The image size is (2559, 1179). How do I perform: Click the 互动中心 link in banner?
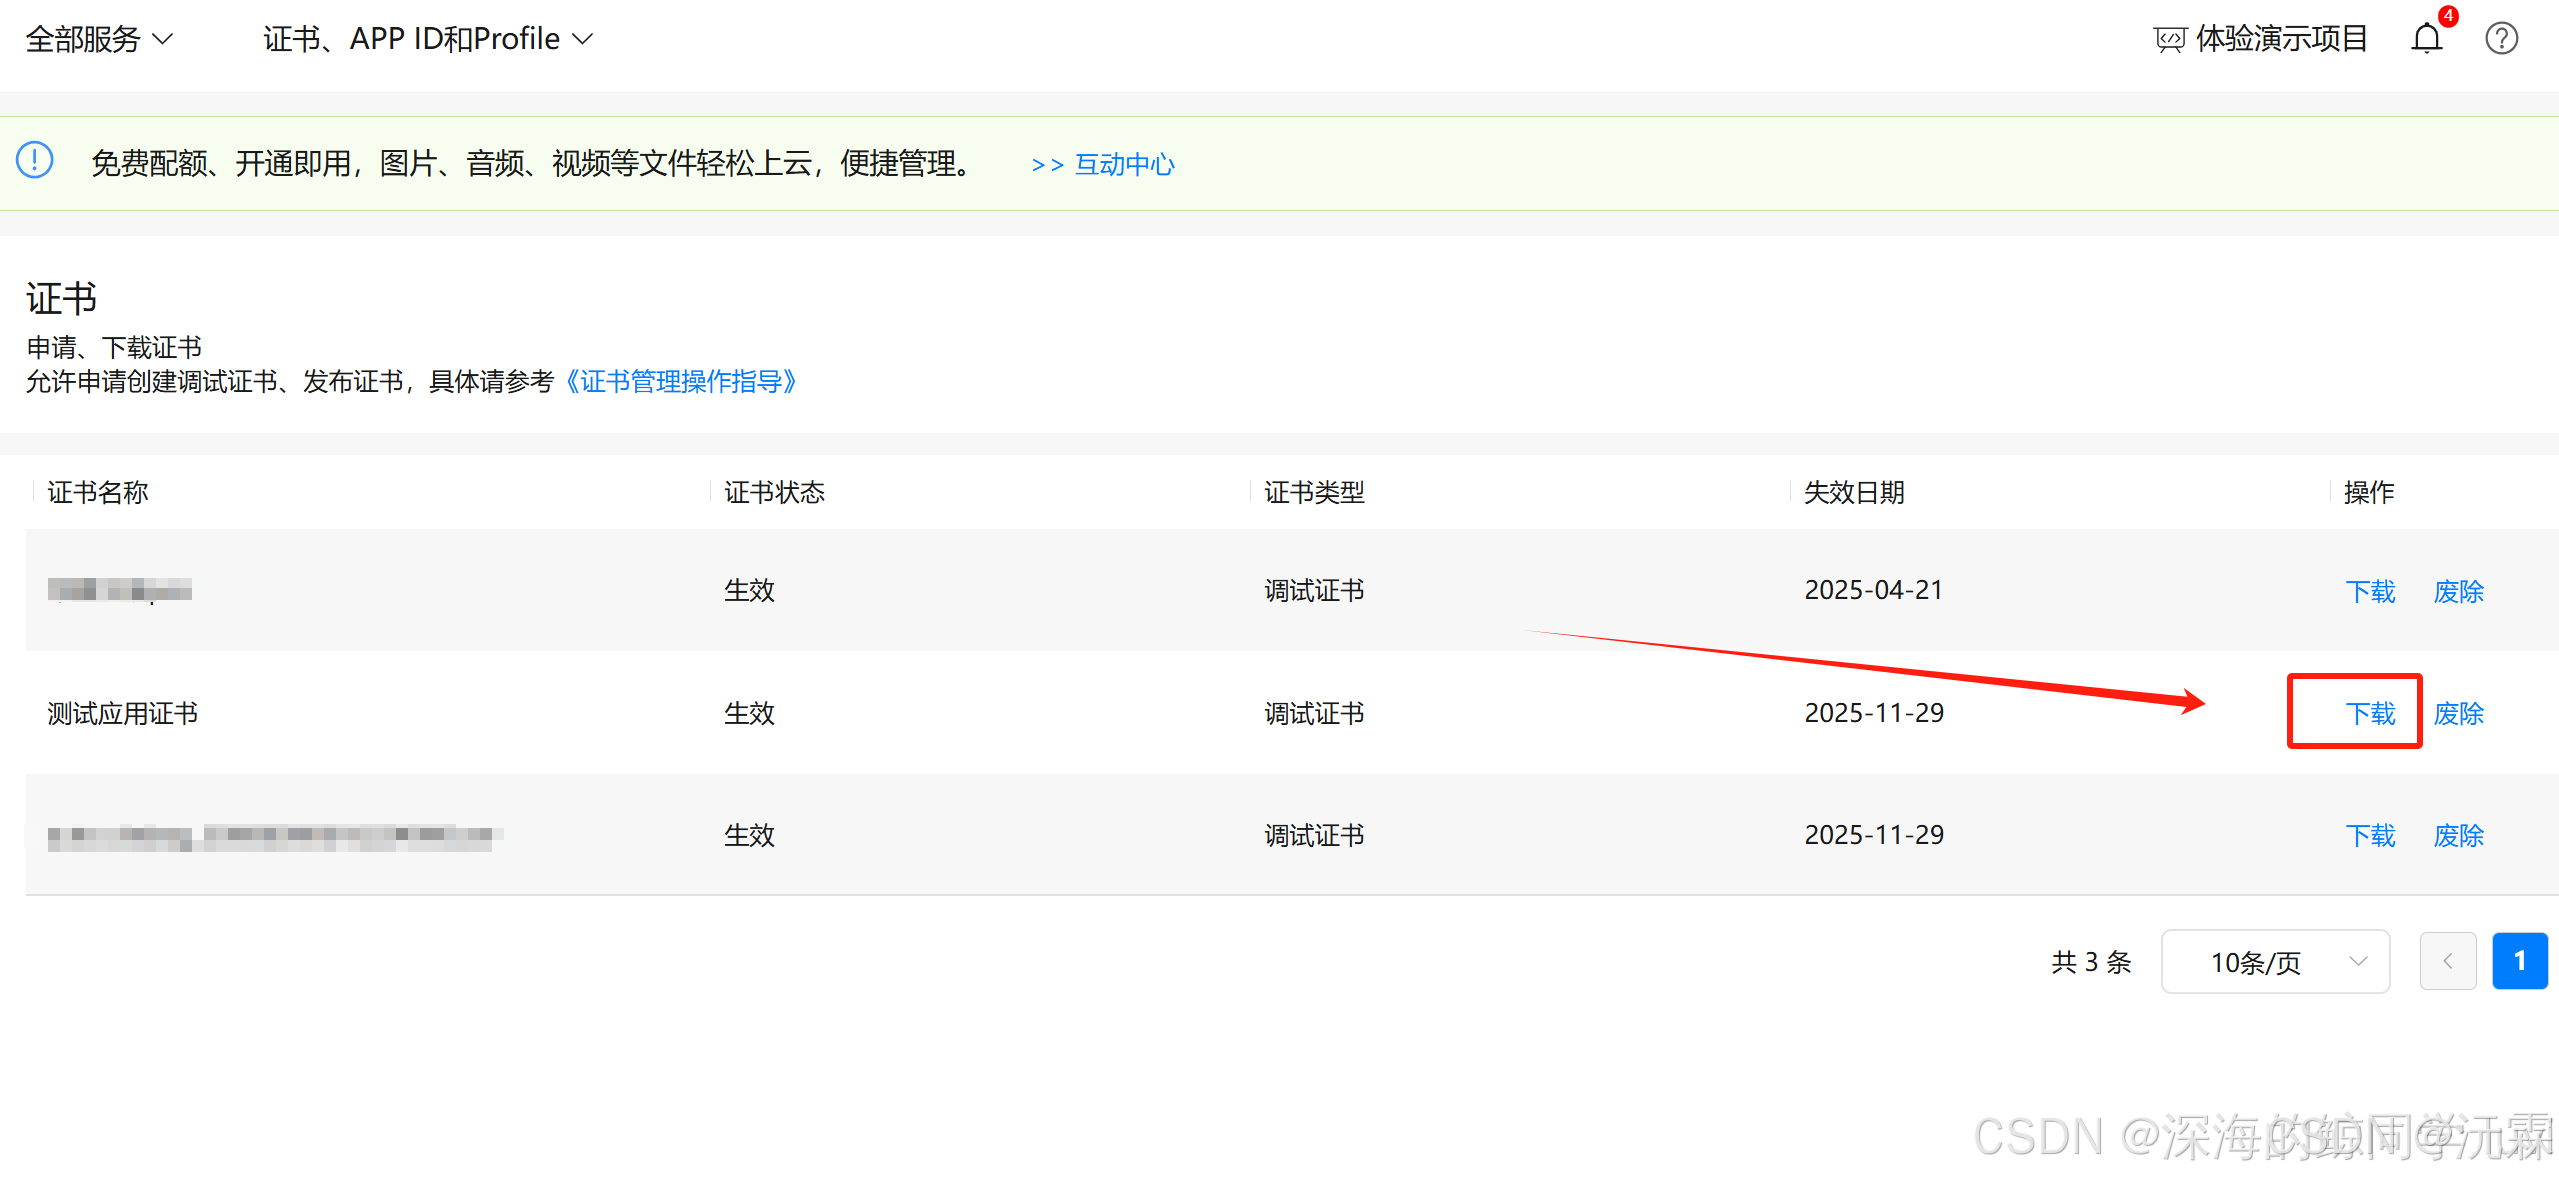click(x=1123, y=164)
